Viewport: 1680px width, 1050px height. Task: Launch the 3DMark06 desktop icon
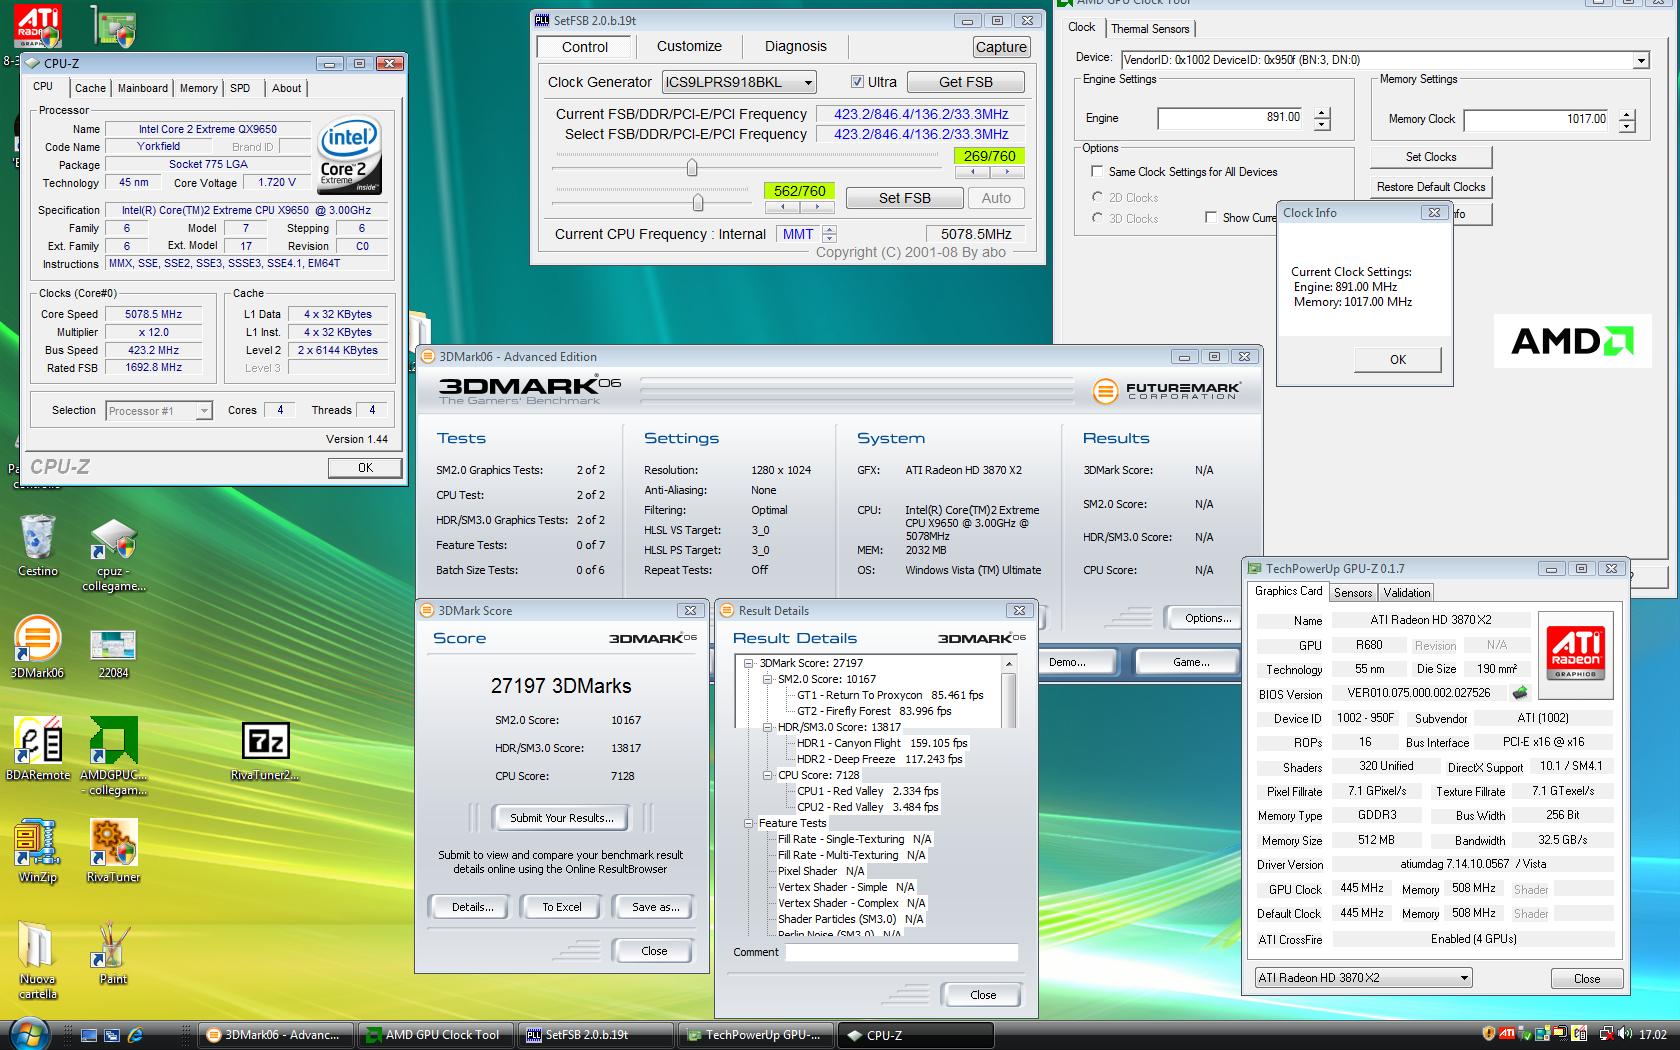tap(37, 647)
